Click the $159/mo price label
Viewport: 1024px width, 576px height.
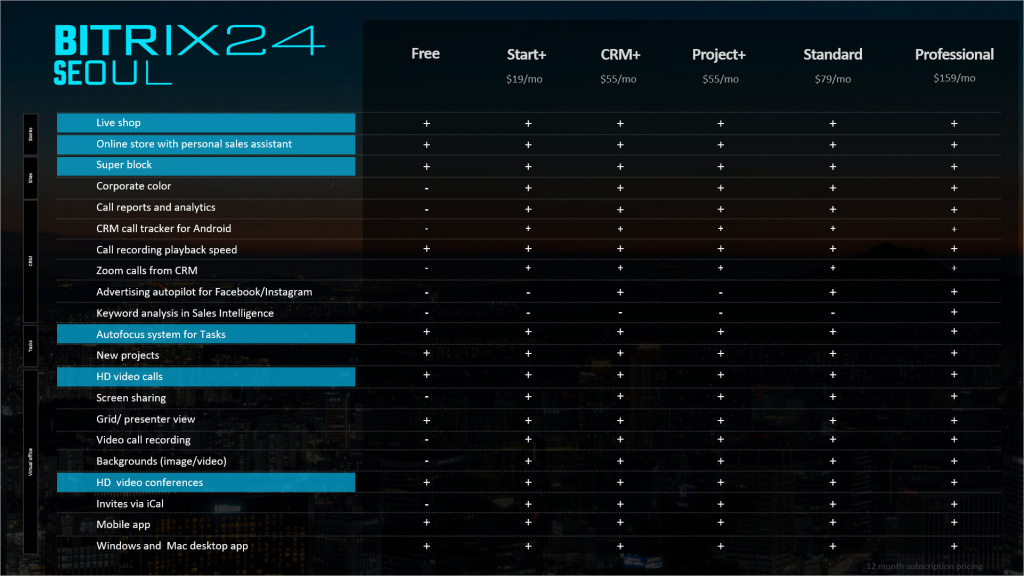954,78
